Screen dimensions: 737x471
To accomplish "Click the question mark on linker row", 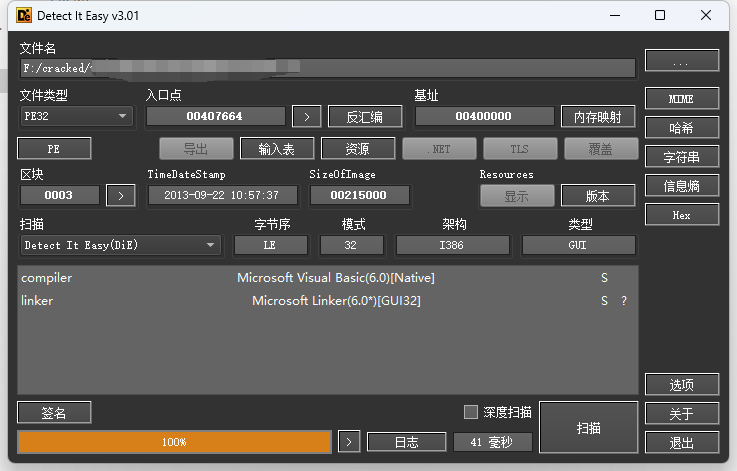I will coord(624,301).
